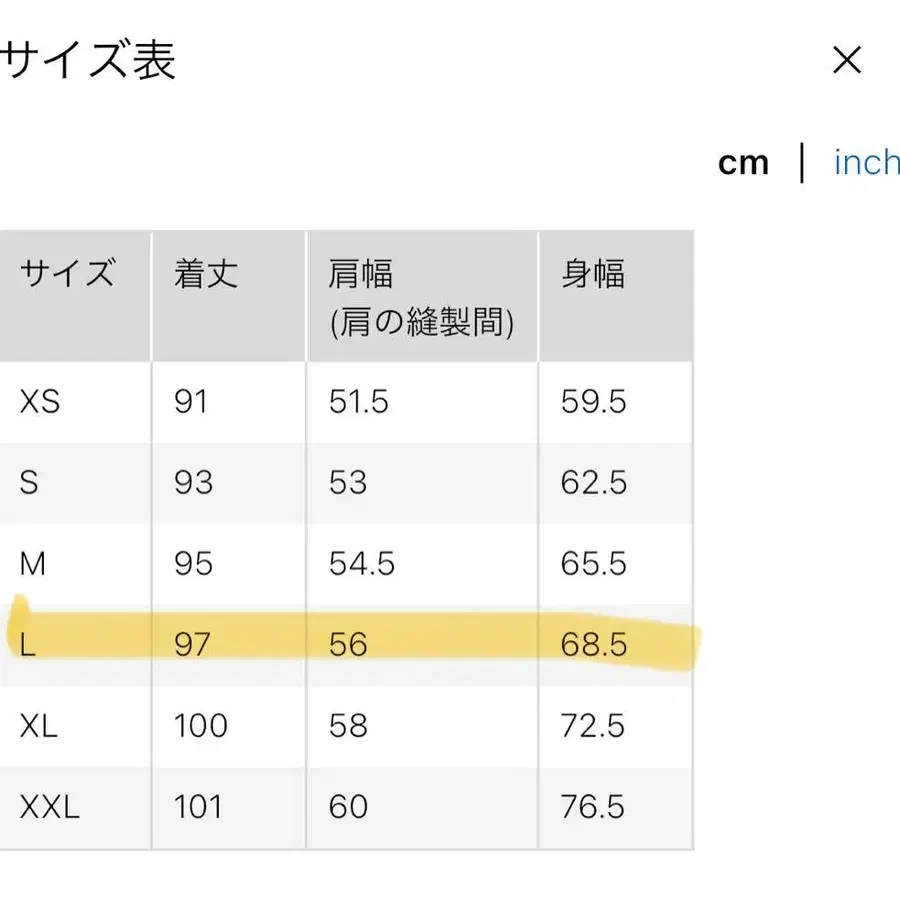Click the 56 shoulder width for size L
The image size is (900, 900).
[348, 645]
